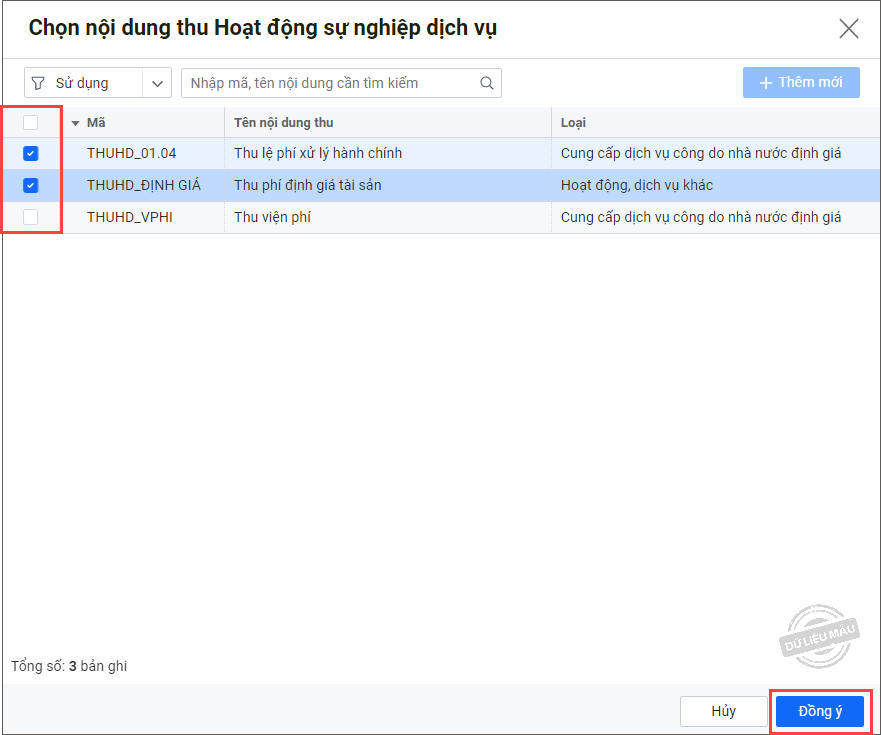Toggle the select-all checkbox in table header
The width and height of the screenshot is (881, 735).
pos(31,123)
